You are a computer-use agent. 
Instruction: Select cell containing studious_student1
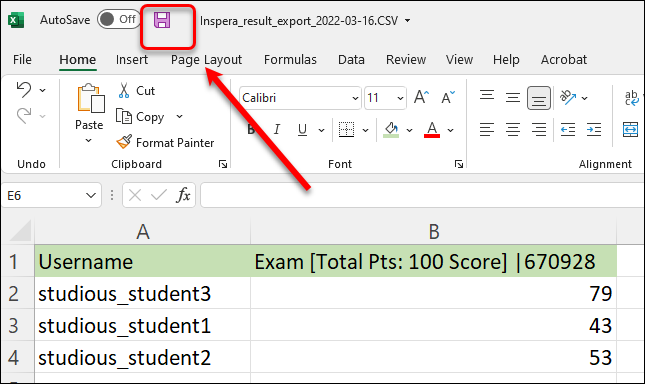pos(143,326)
